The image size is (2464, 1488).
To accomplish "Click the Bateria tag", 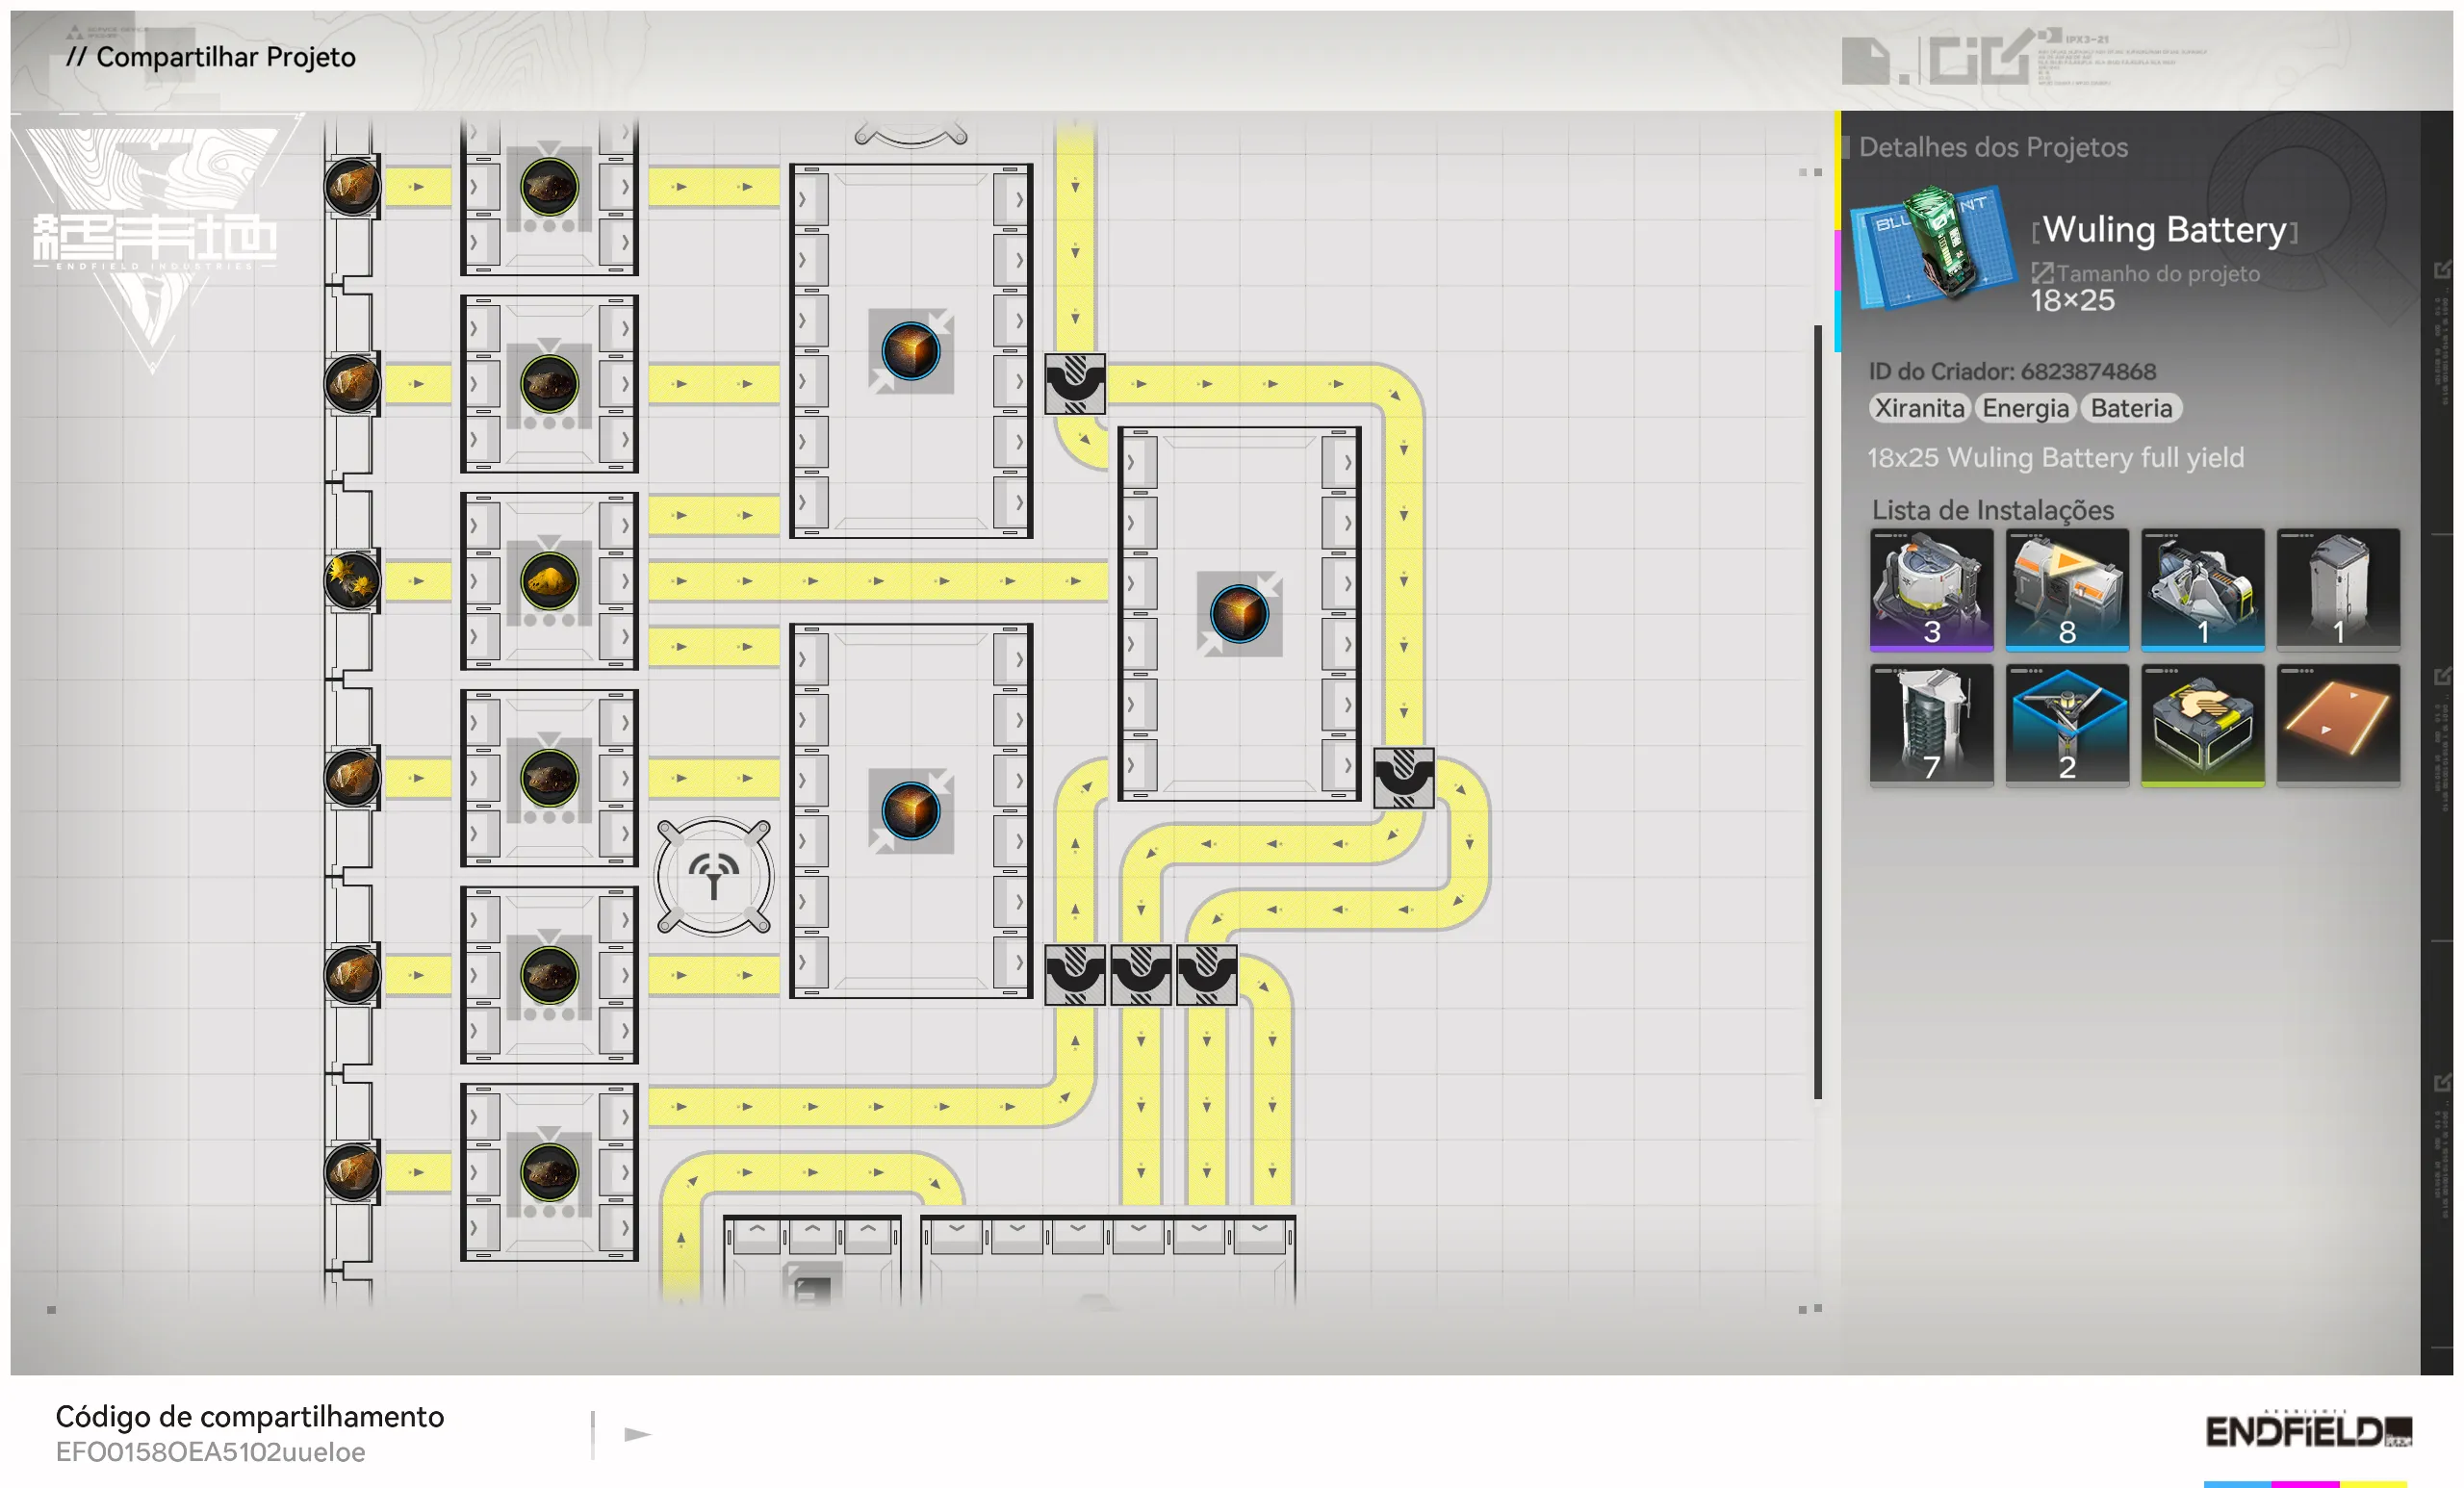I will pos(2130,408).
